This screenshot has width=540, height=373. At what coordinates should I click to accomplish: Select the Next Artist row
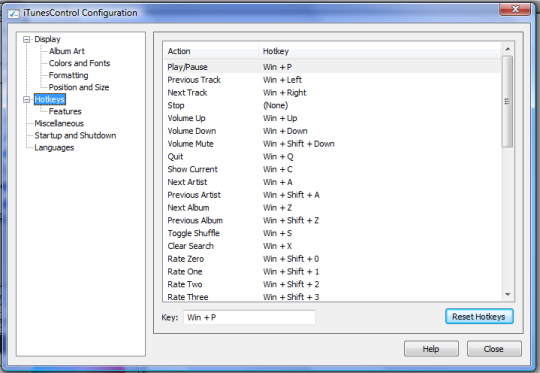click(x=332, y=182)
